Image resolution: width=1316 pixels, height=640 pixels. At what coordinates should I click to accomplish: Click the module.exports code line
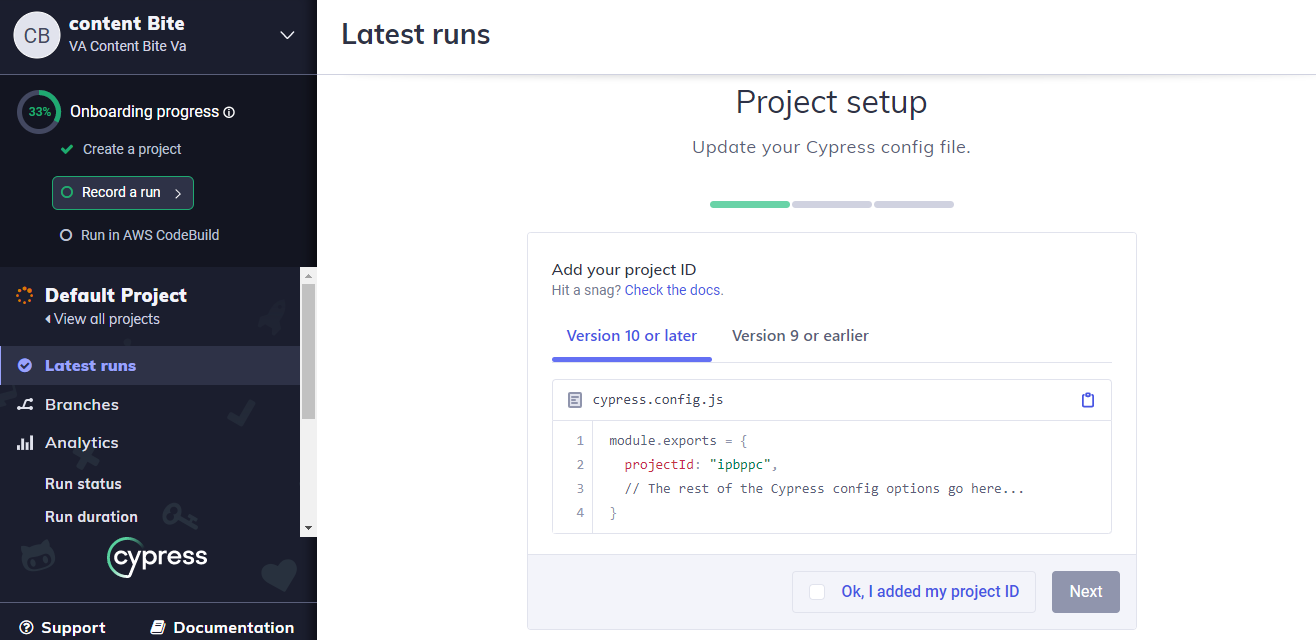[678, 440]
